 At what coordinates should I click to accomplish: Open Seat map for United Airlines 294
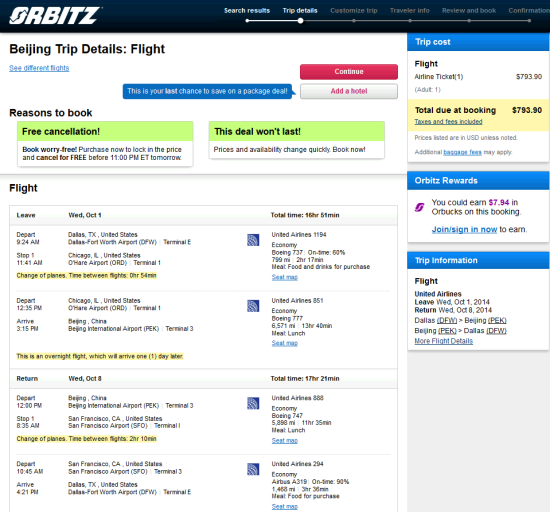point(284,507)
